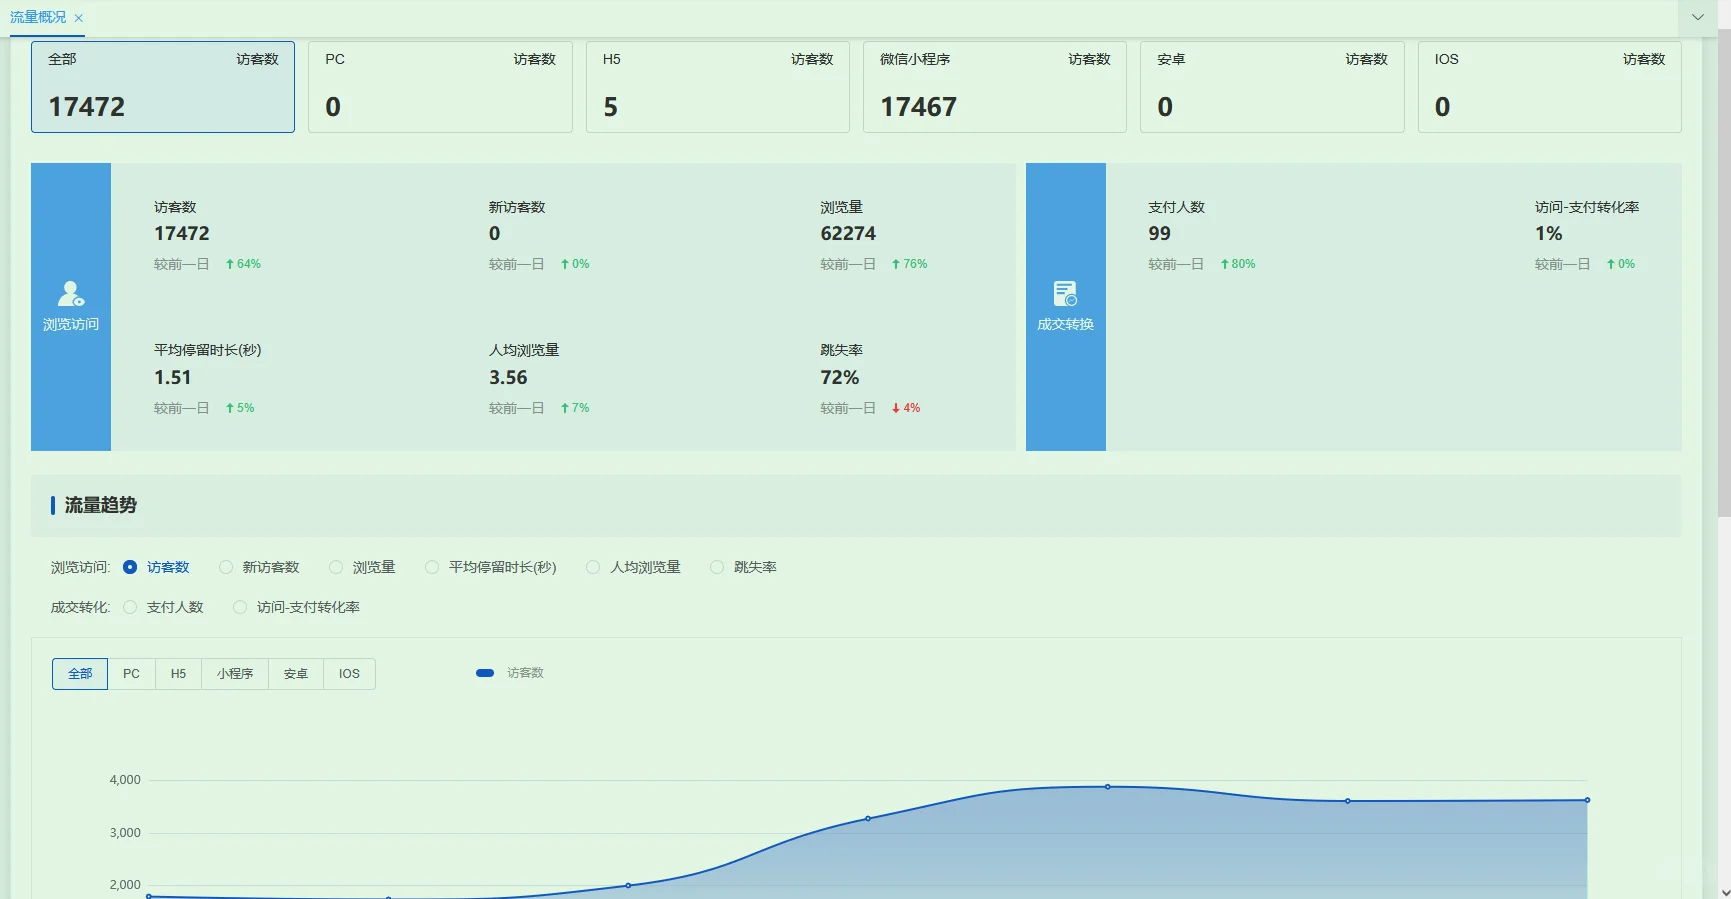Select the 人均浏览量 radio button
Image resolution: width=1731 pixels, height=899 pixels.
593,567
